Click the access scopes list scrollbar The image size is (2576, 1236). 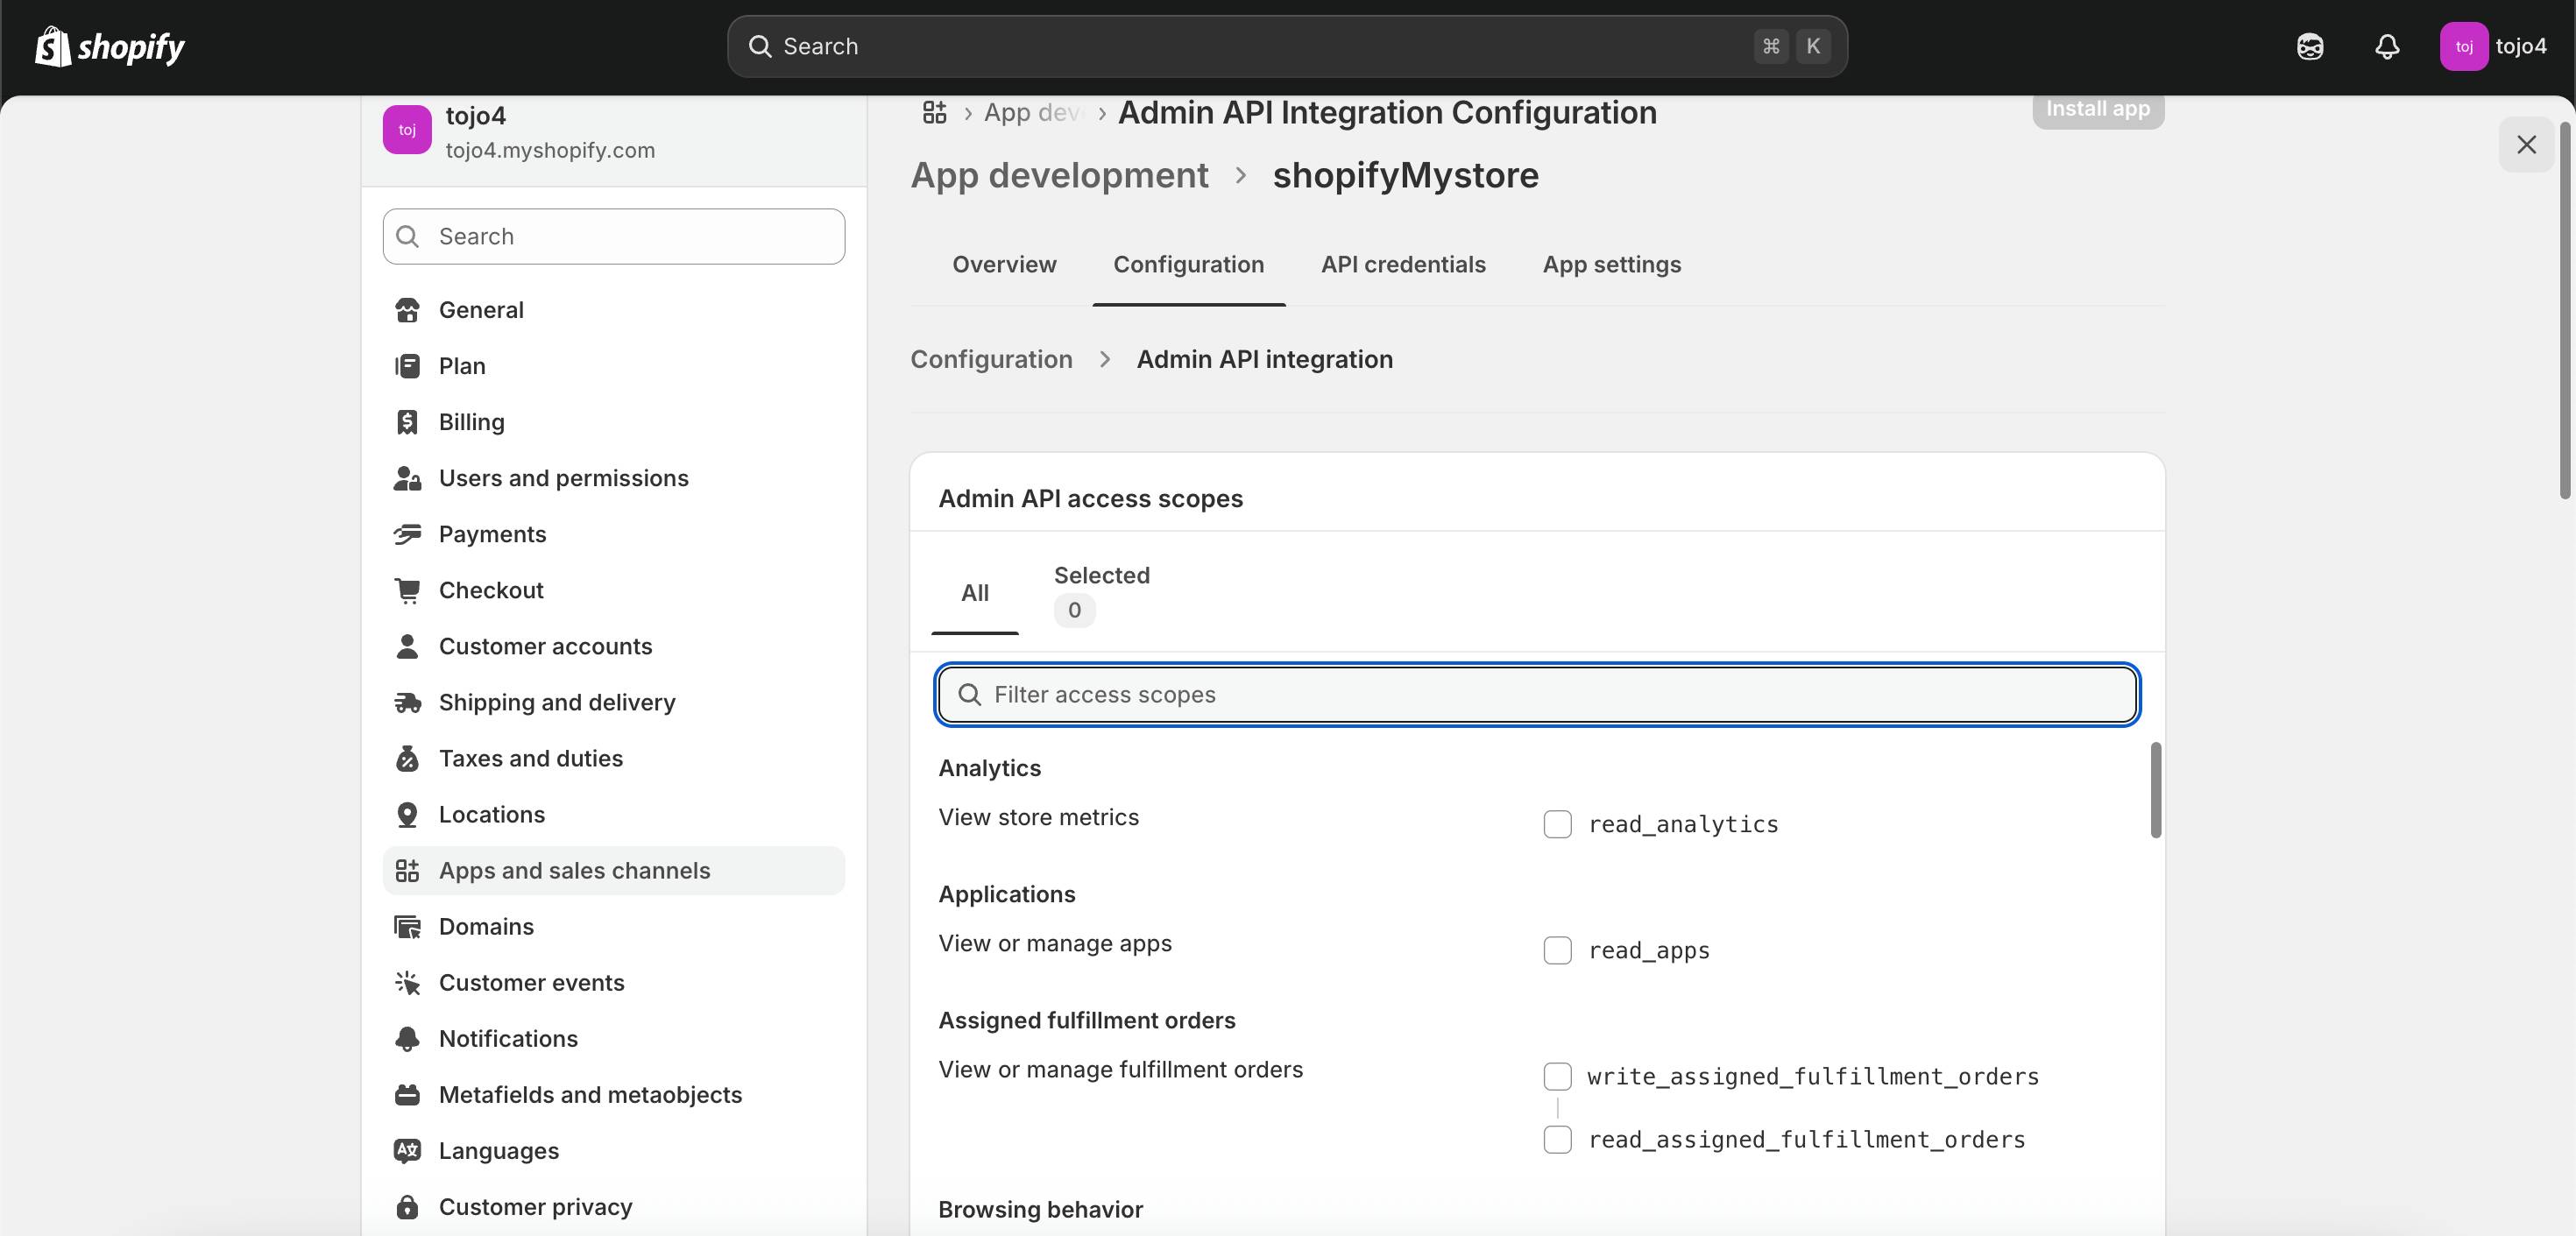click(x=2155, y=790)
